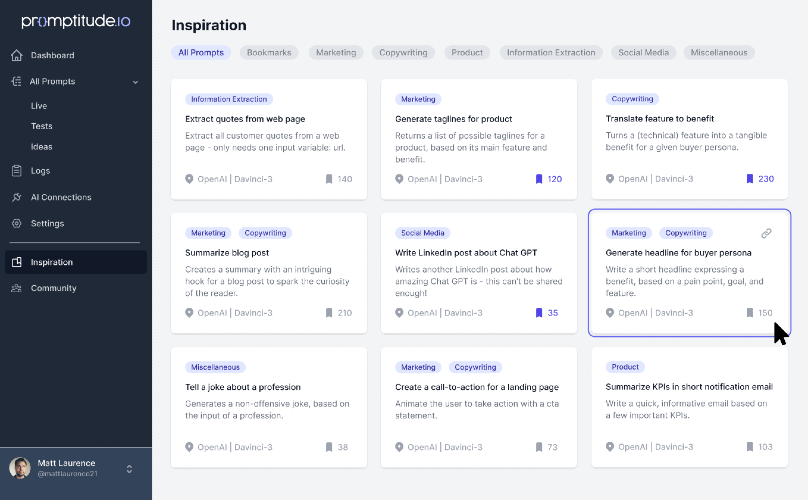This screenshot has width=808, height=500.
Task: Open the Extract quotes from web page title
Action: coord(245,119)
